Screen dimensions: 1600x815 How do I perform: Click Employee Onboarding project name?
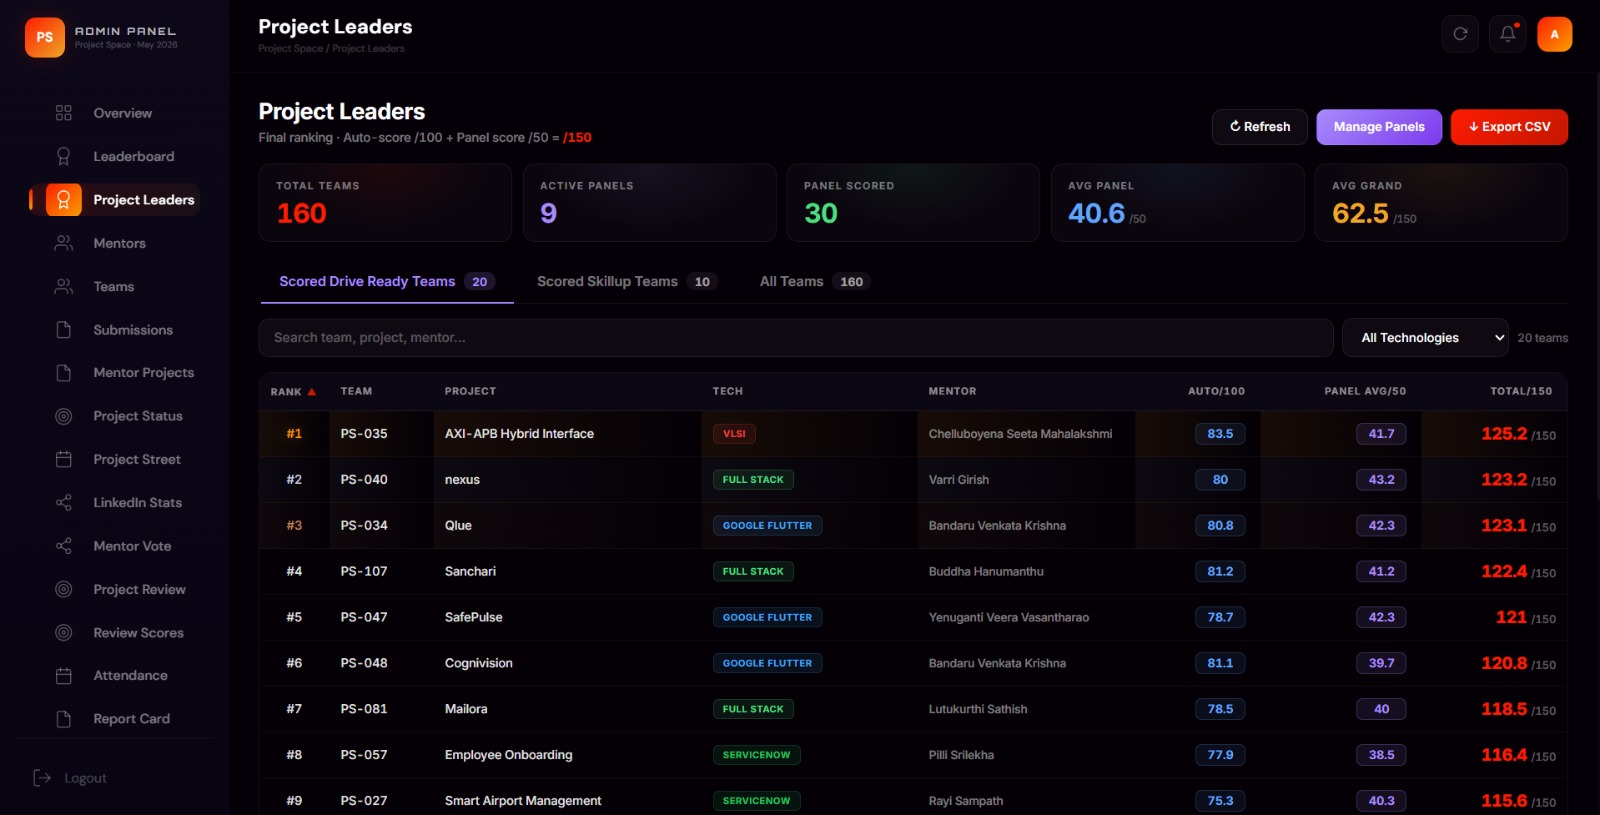(509, 755)
